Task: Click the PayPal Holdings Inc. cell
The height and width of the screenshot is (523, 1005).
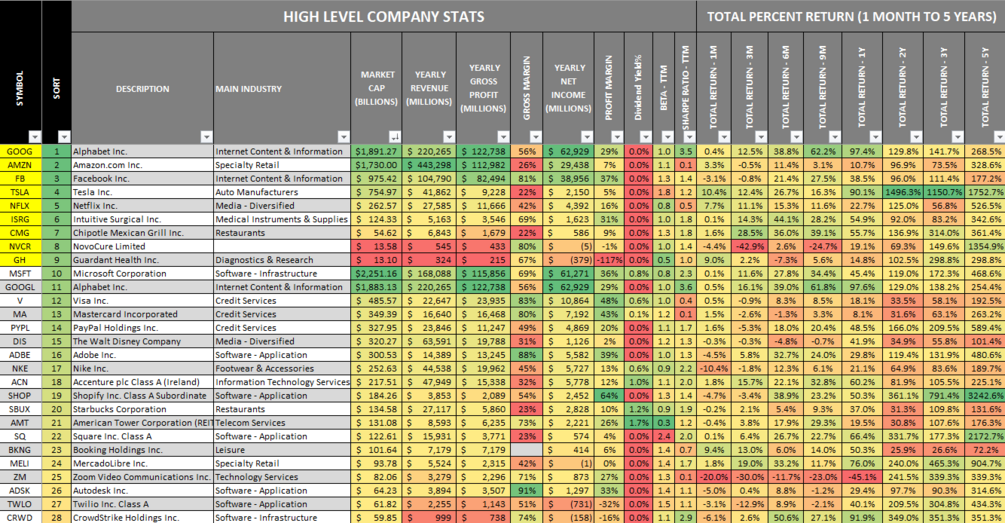Action: (x=142, y=328)
